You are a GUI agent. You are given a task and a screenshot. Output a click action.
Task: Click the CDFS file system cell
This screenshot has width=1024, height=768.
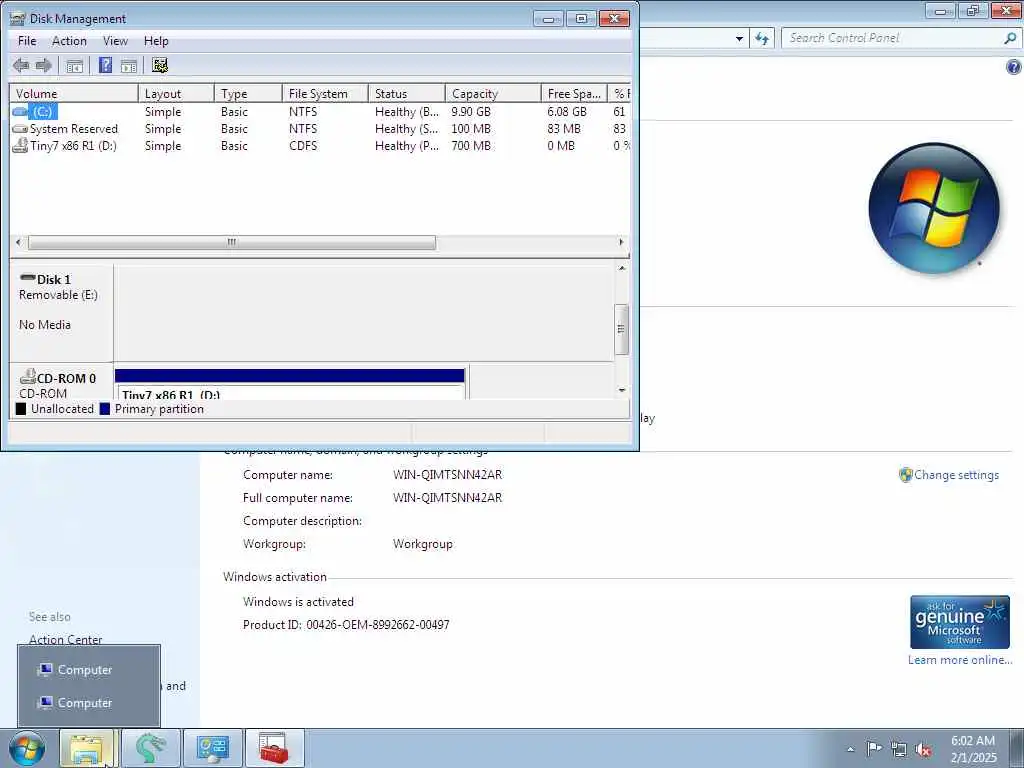pos(303,146)
